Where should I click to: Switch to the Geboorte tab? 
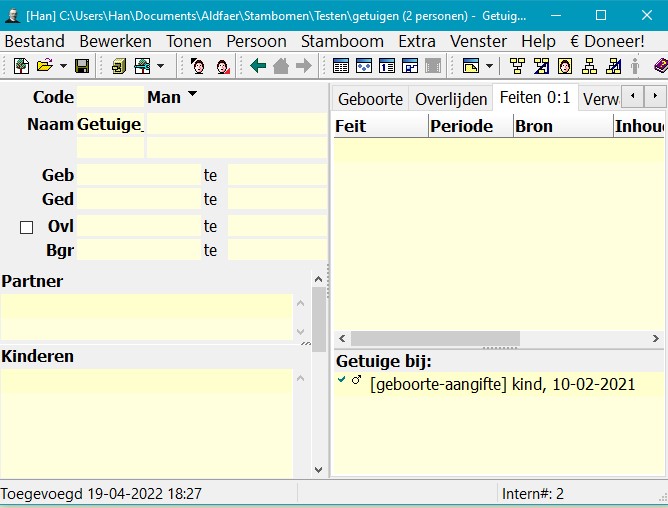tap(370, 98)
